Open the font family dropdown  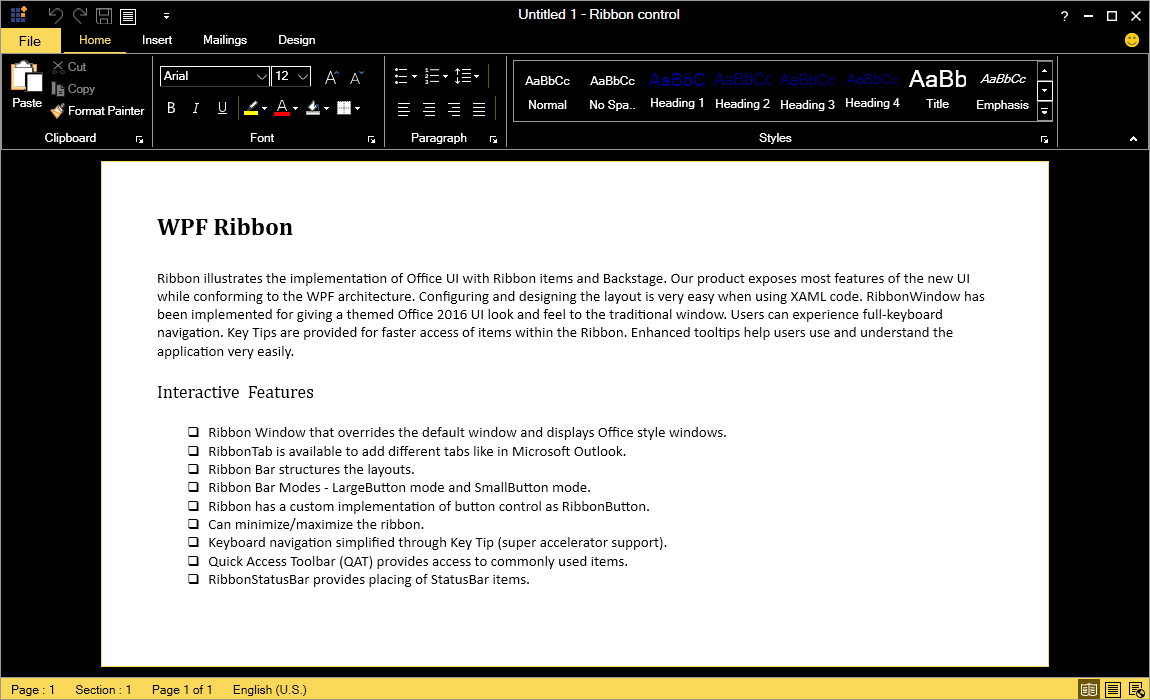pyautogui.click(x=261, y=76)
